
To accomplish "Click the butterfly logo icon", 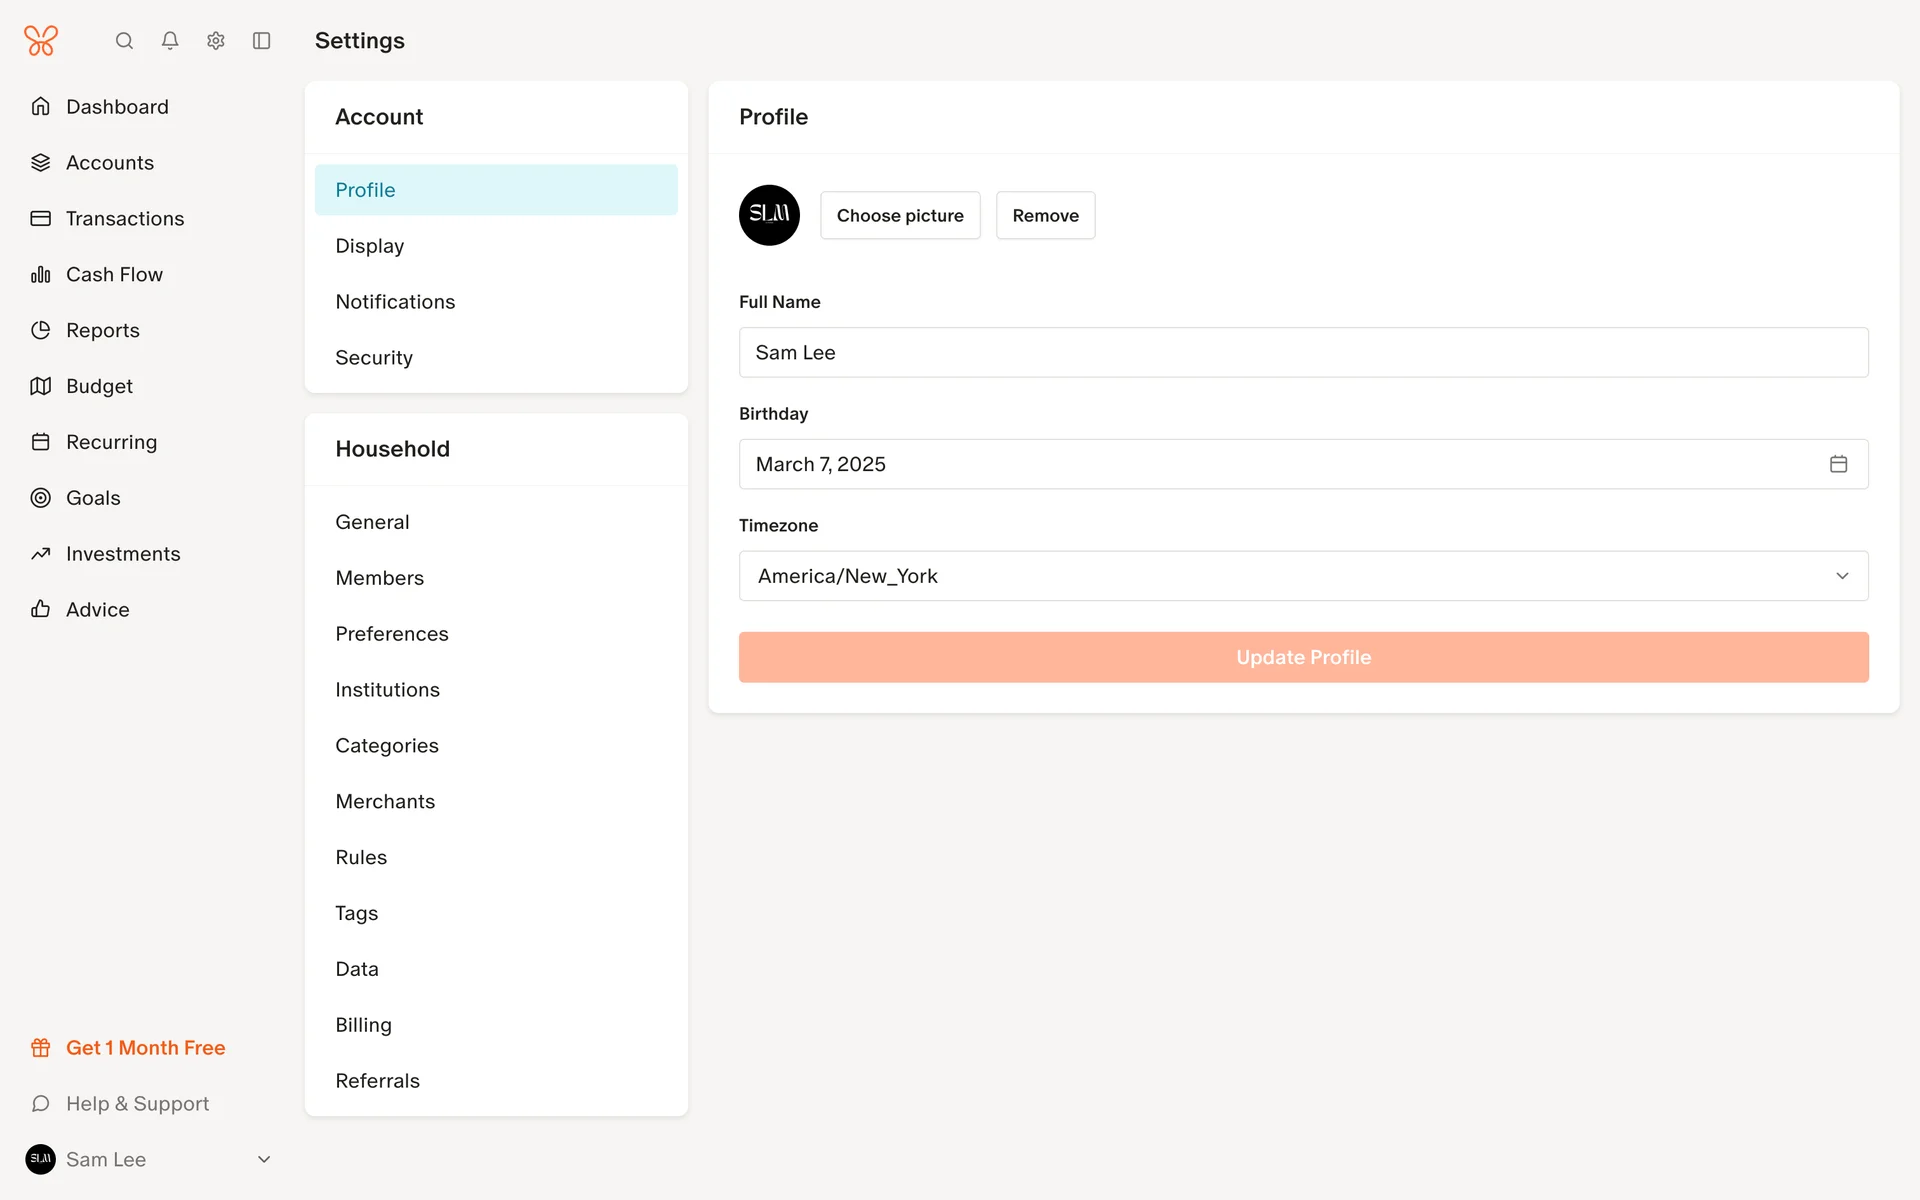I will (41, 41).
